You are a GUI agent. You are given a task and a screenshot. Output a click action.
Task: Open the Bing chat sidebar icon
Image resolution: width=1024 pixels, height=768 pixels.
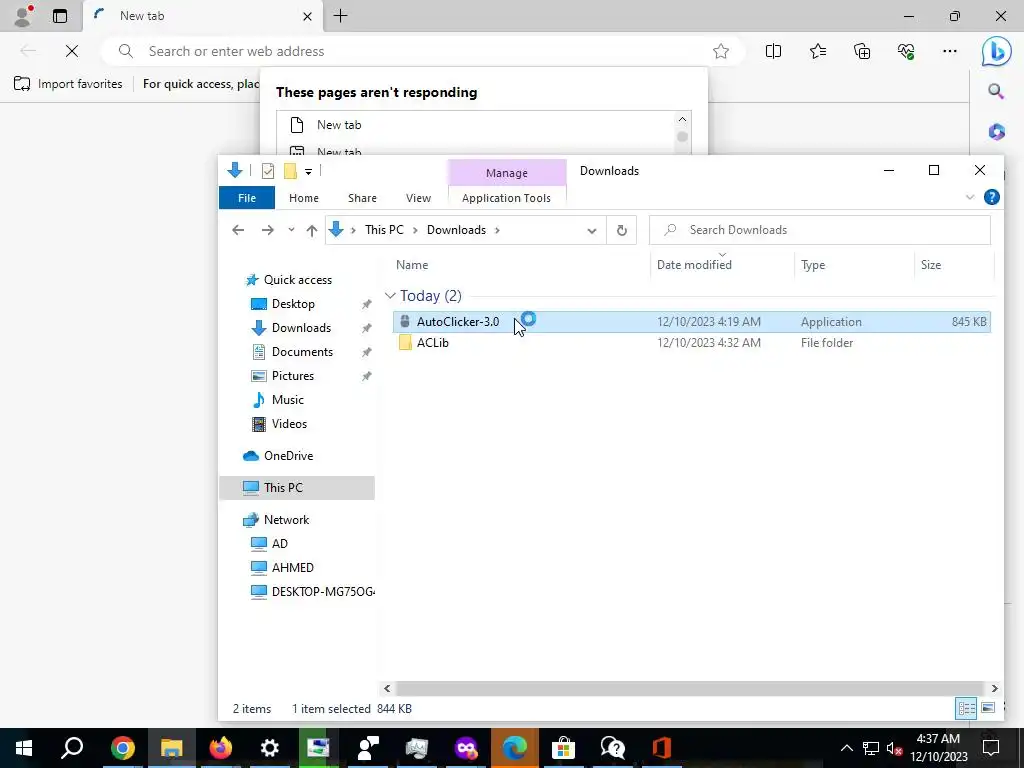coord(997,51)
